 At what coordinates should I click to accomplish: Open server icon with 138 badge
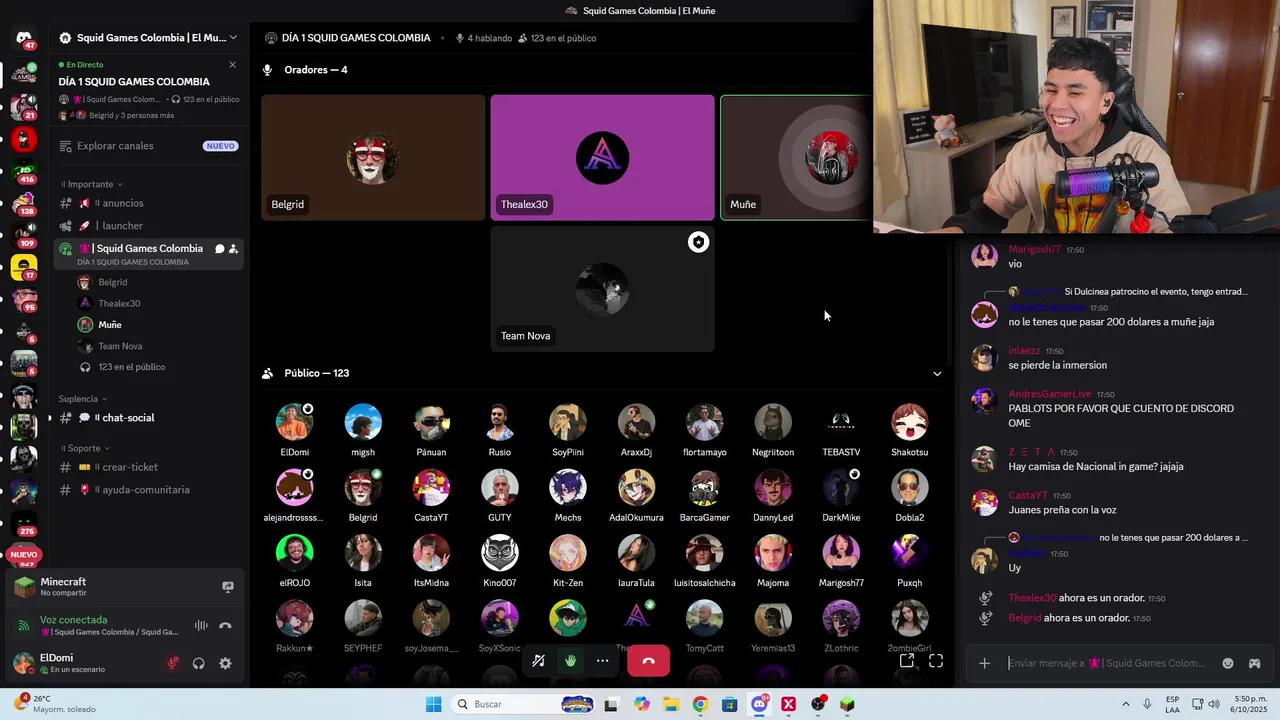[24, 204]
